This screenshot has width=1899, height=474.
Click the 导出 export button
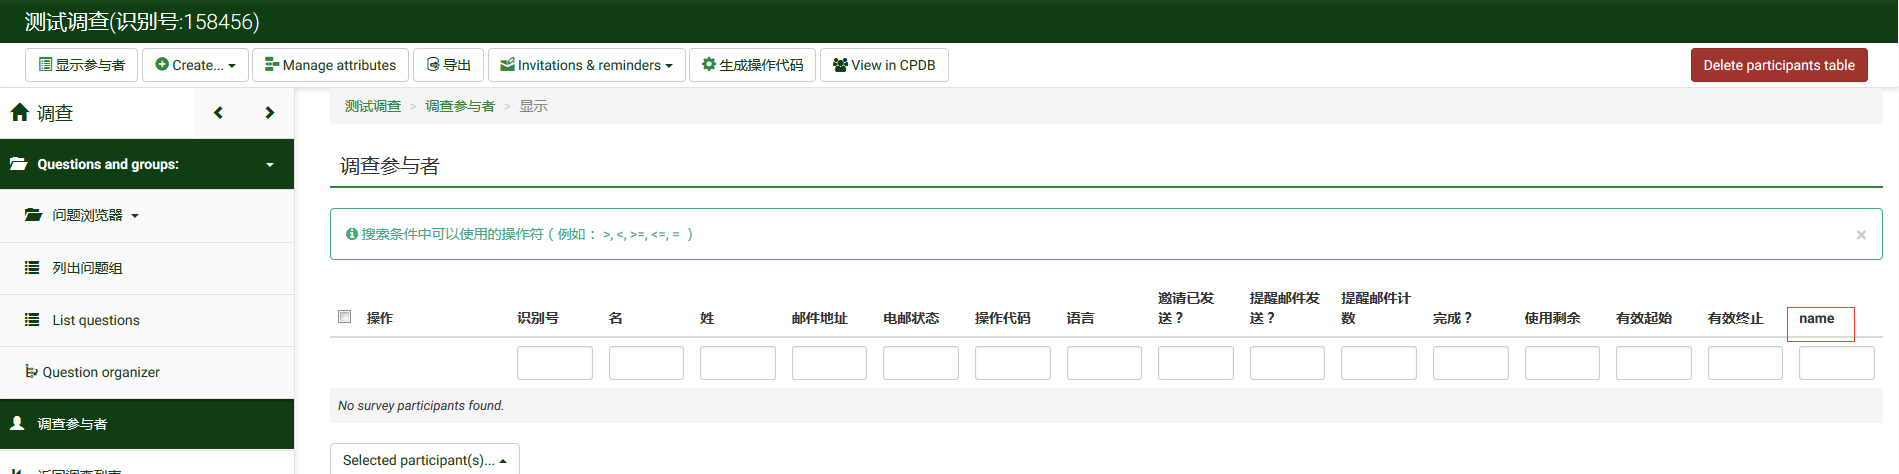click(x=449, y=65)
